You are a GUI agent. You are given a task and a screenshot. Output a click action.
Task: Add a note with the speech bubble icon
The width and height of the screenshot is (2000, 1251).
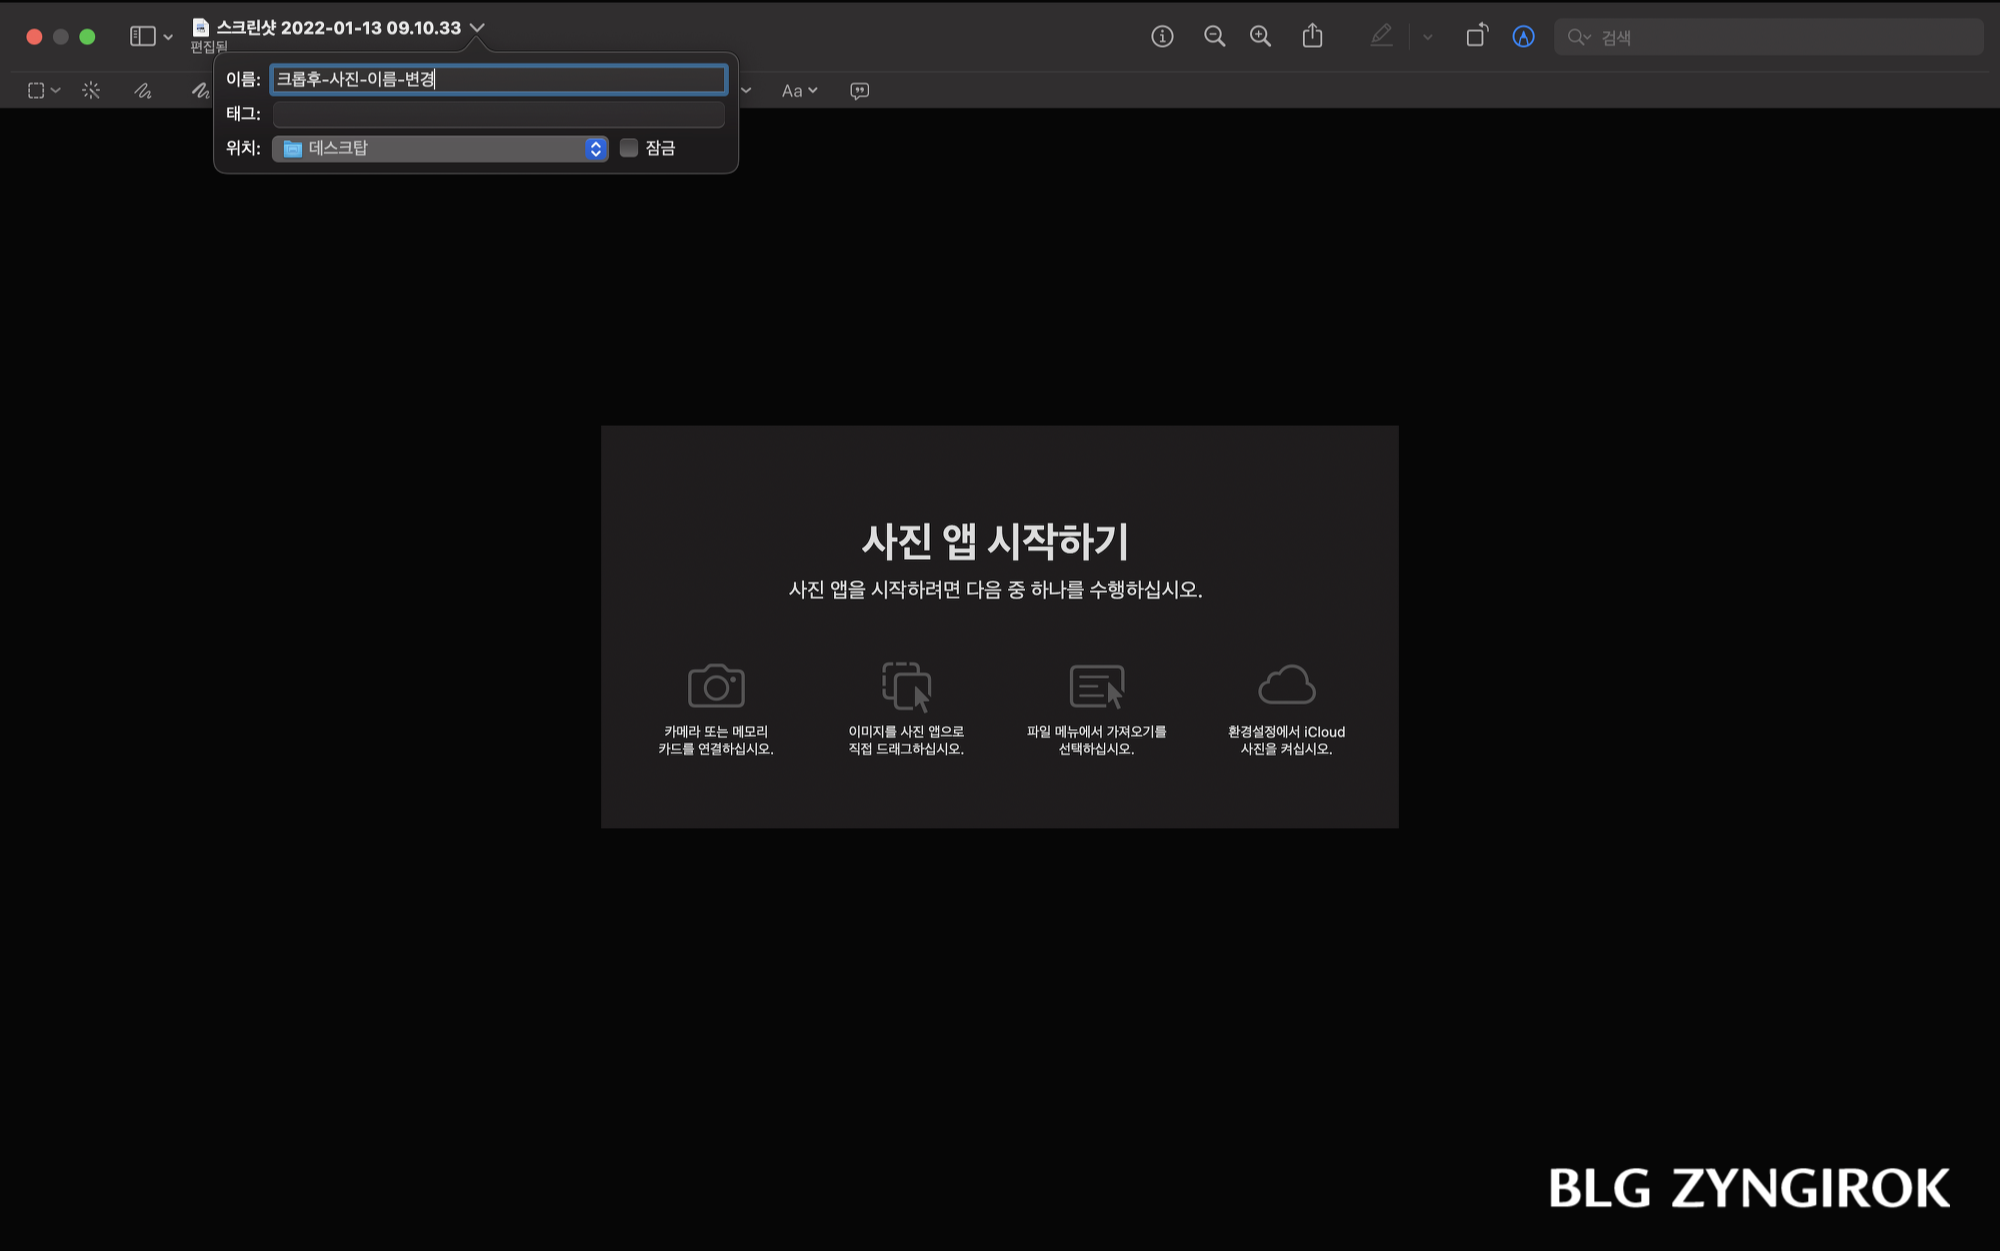(858, 90)
